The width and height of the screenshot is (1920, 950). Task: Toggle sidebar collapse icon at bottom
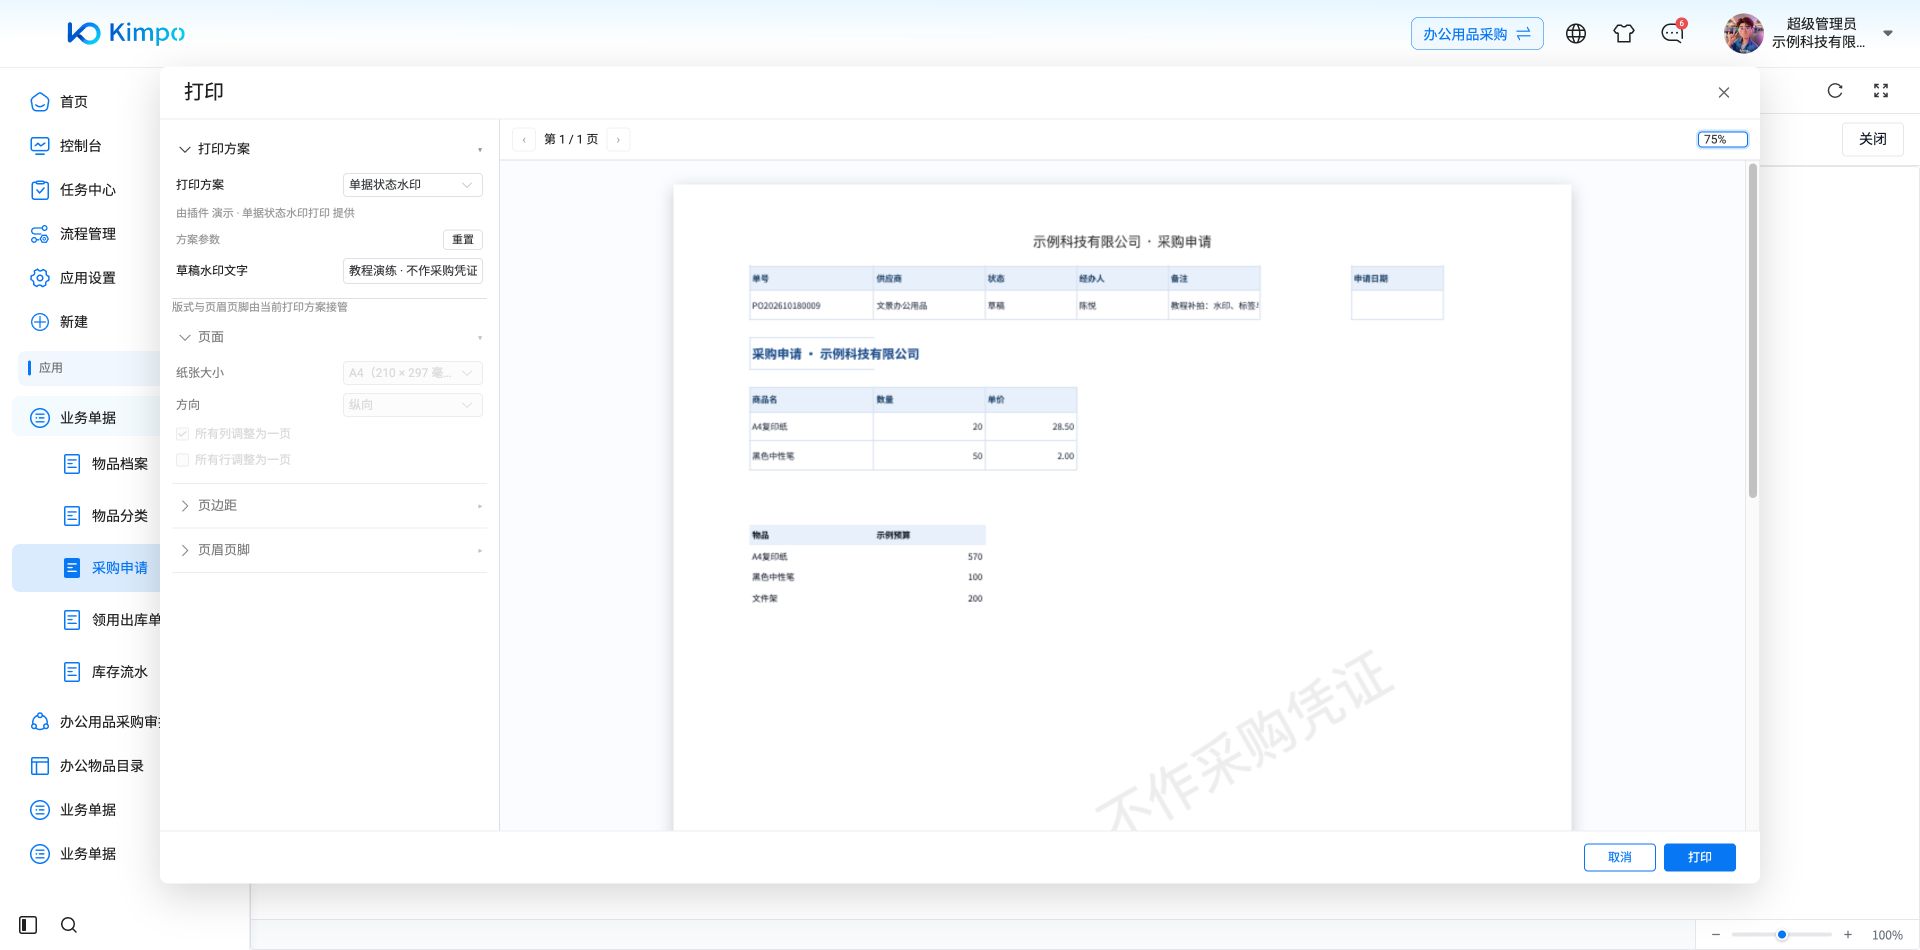28,925
